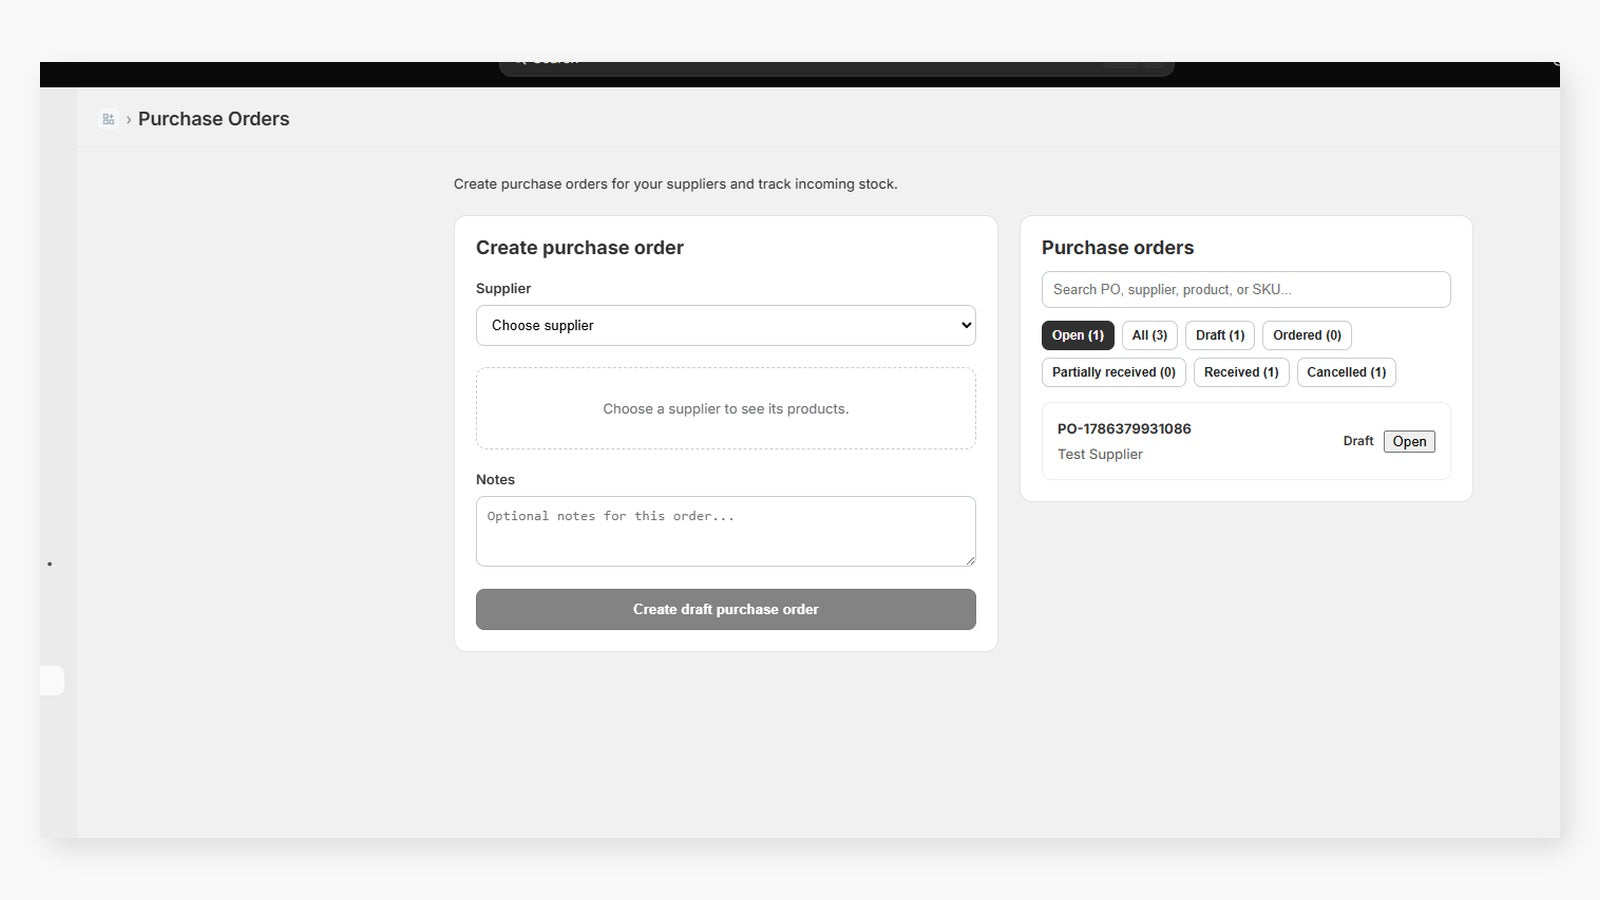Select the Open (1) filter
This screenshot has width=1600, height=900.
point(1077,335)
